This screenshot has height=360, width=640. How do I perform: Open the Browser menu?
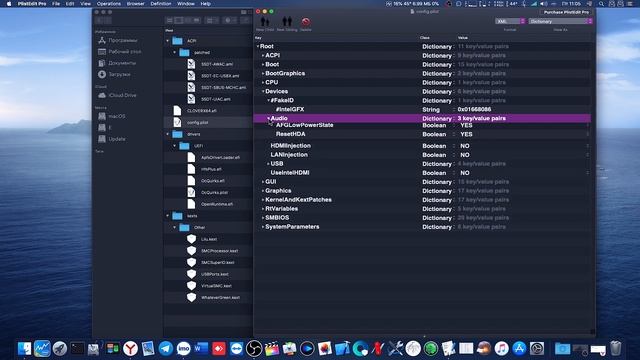tap(136, 4)
